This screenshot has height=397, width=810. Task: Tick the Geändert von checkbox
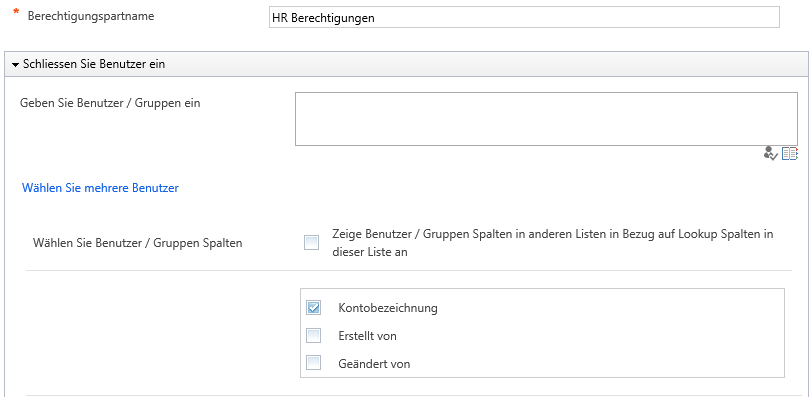point(314,363)
